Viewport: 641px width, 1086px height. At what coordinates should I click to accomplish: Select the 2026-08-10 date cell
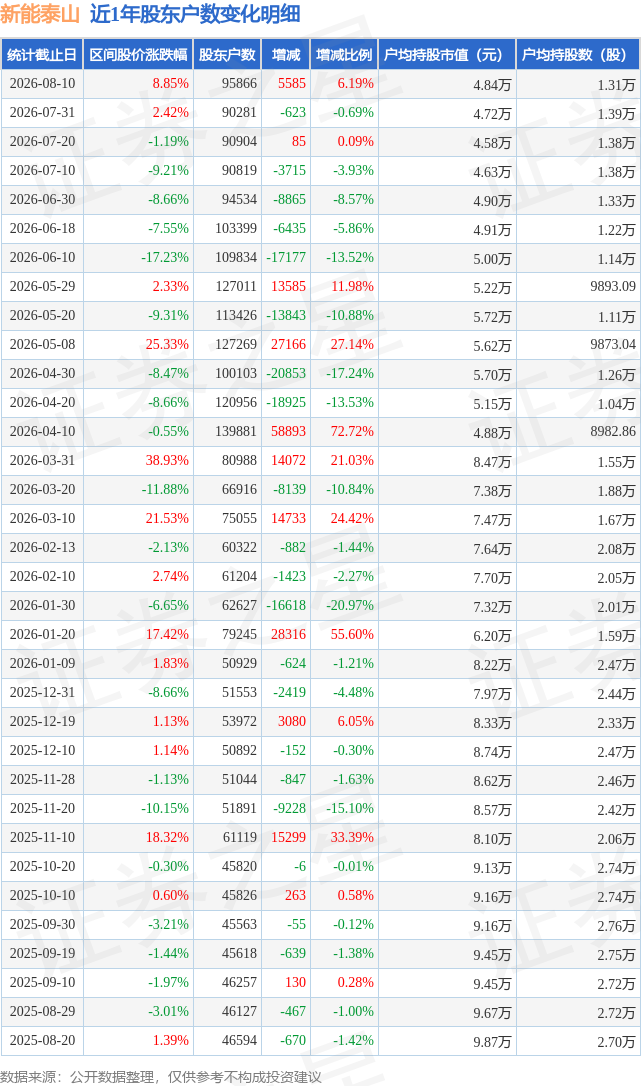point(42,83)
